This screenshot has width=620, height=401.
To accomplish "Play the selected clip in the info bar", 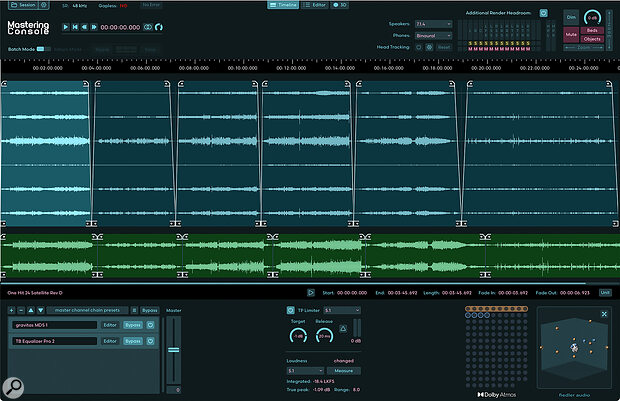I will coord(311,293).
